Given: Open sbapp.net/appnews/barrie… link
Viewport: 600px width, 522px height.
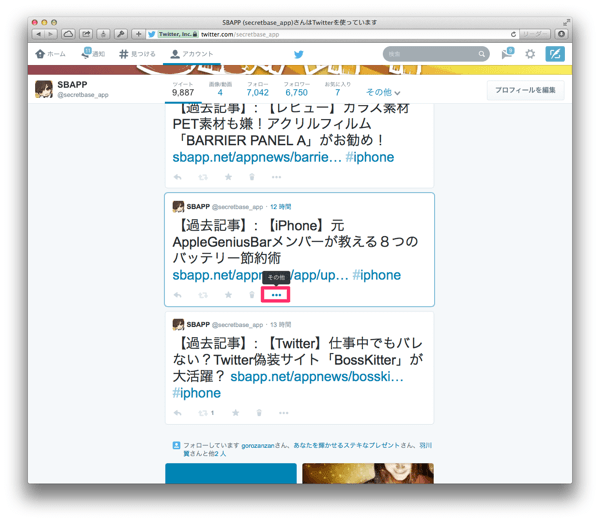Looking at the screenshot, I should coord(257,157).
